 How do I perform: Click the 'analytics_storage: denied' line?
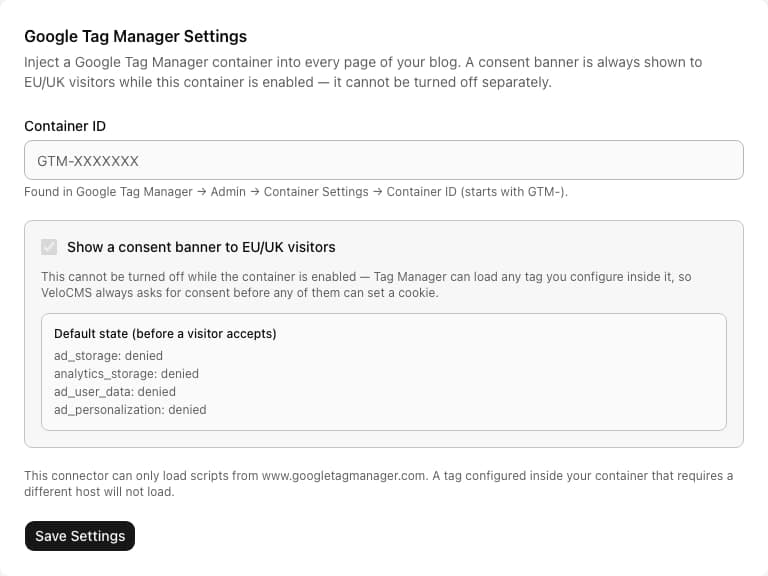tap(126, 374)
